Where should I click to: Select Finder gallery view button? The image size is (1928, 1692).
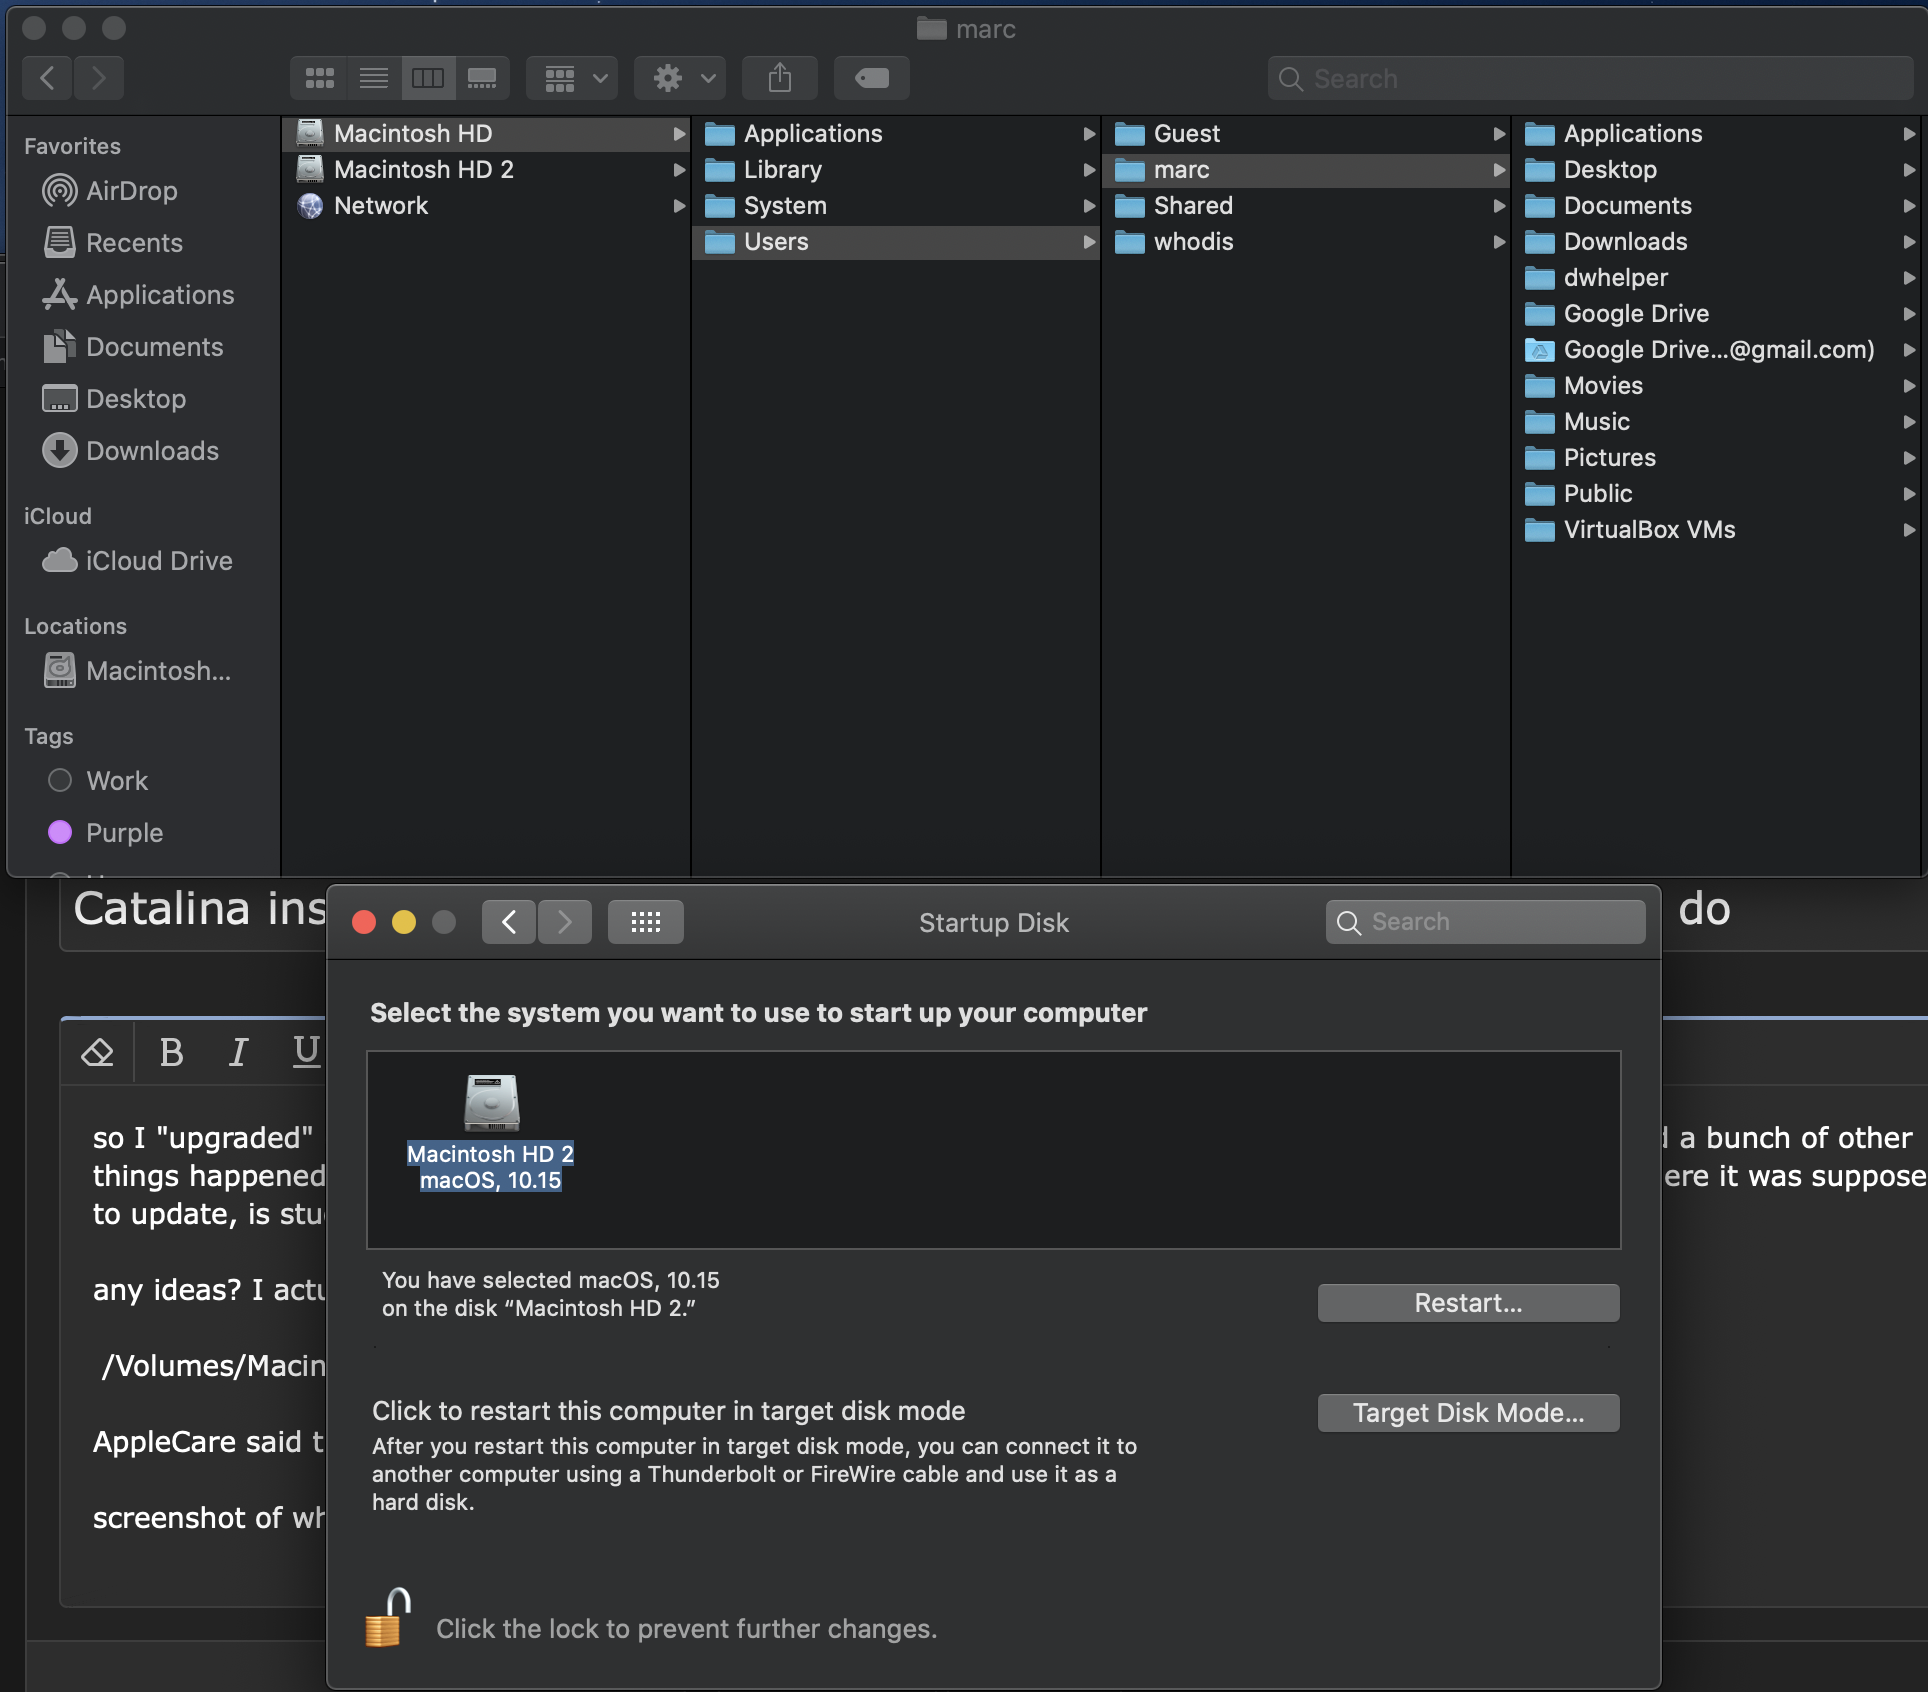pos(482,78)
